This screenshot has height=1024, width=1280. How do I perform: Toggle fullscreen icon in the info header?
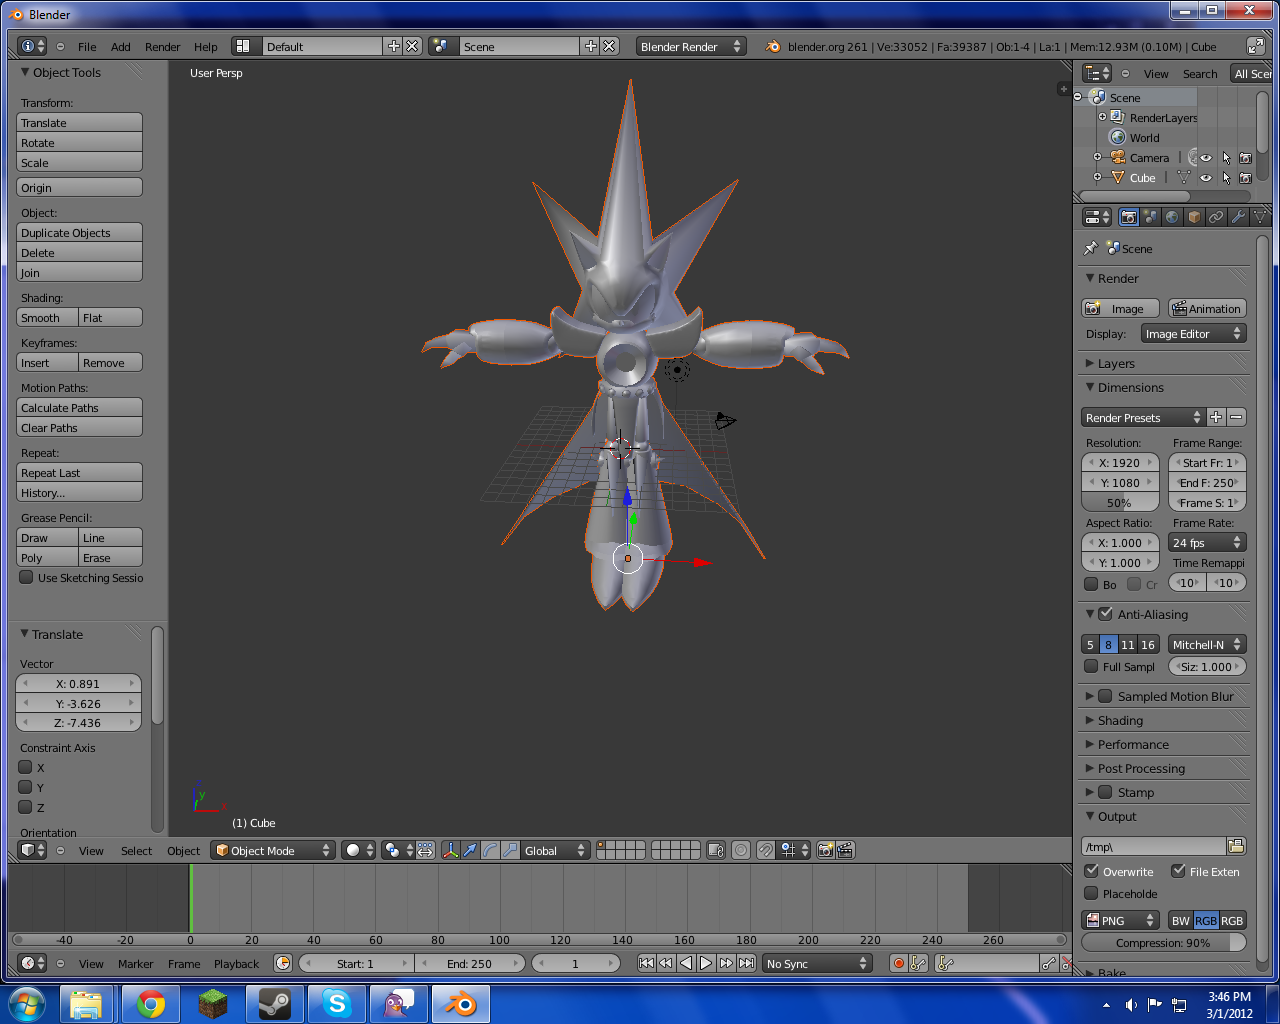[1256, 46]
